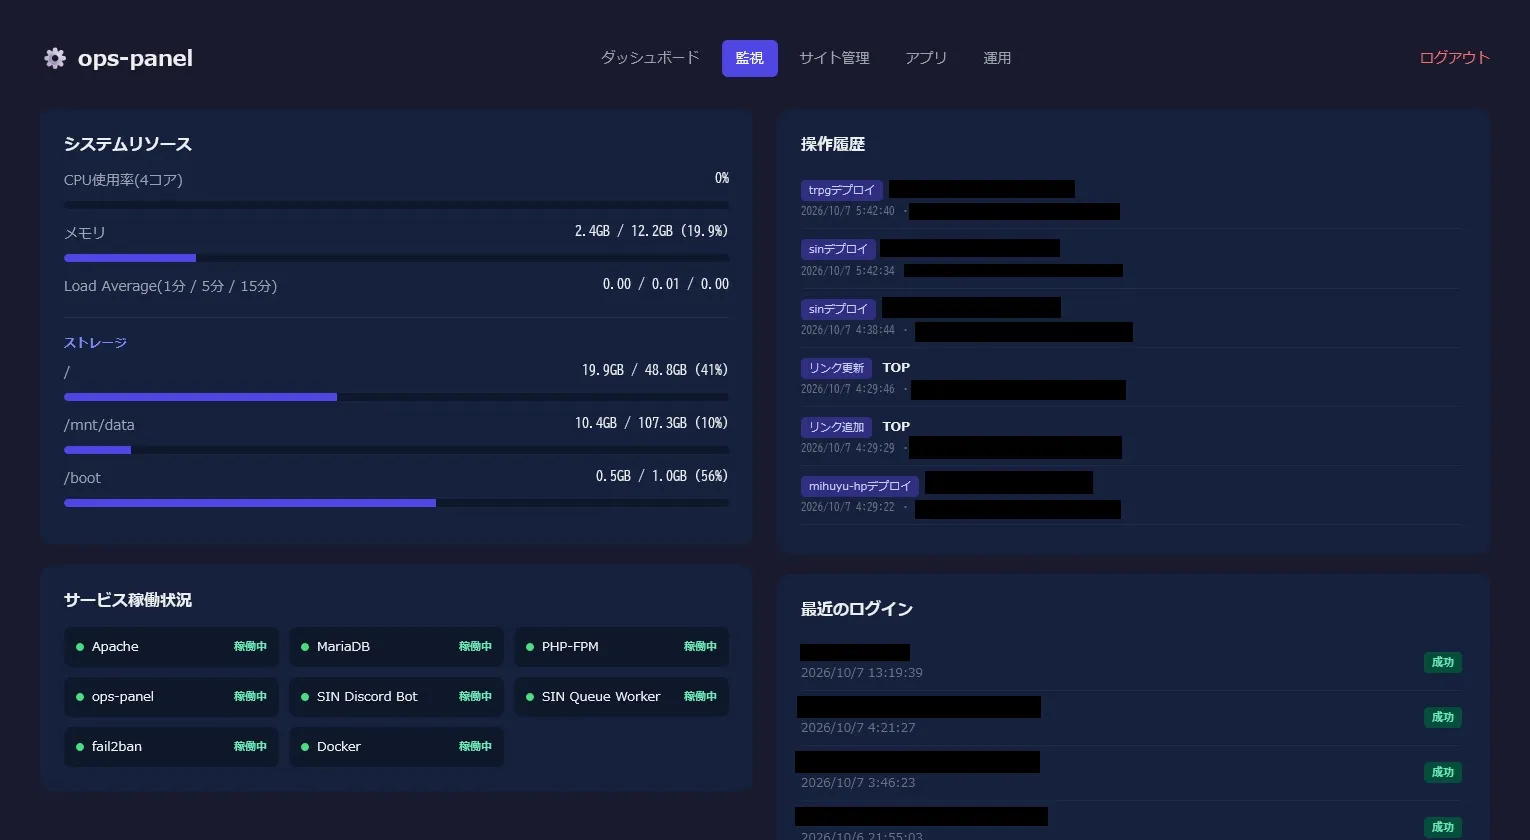1530x840 pixels.
Task: Click the /mnt/data storage usage bar
Action: (x=396, y=450)
